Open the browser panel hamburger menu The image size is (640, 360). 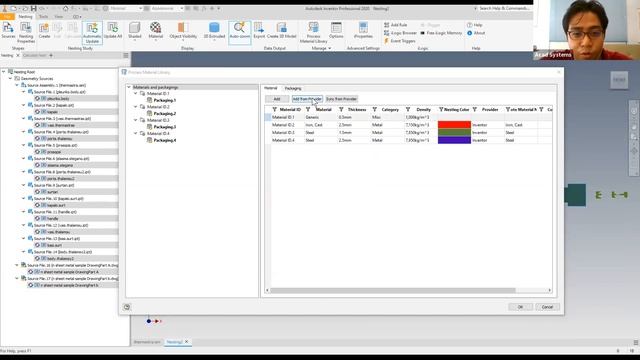click(x=126, y=55)
